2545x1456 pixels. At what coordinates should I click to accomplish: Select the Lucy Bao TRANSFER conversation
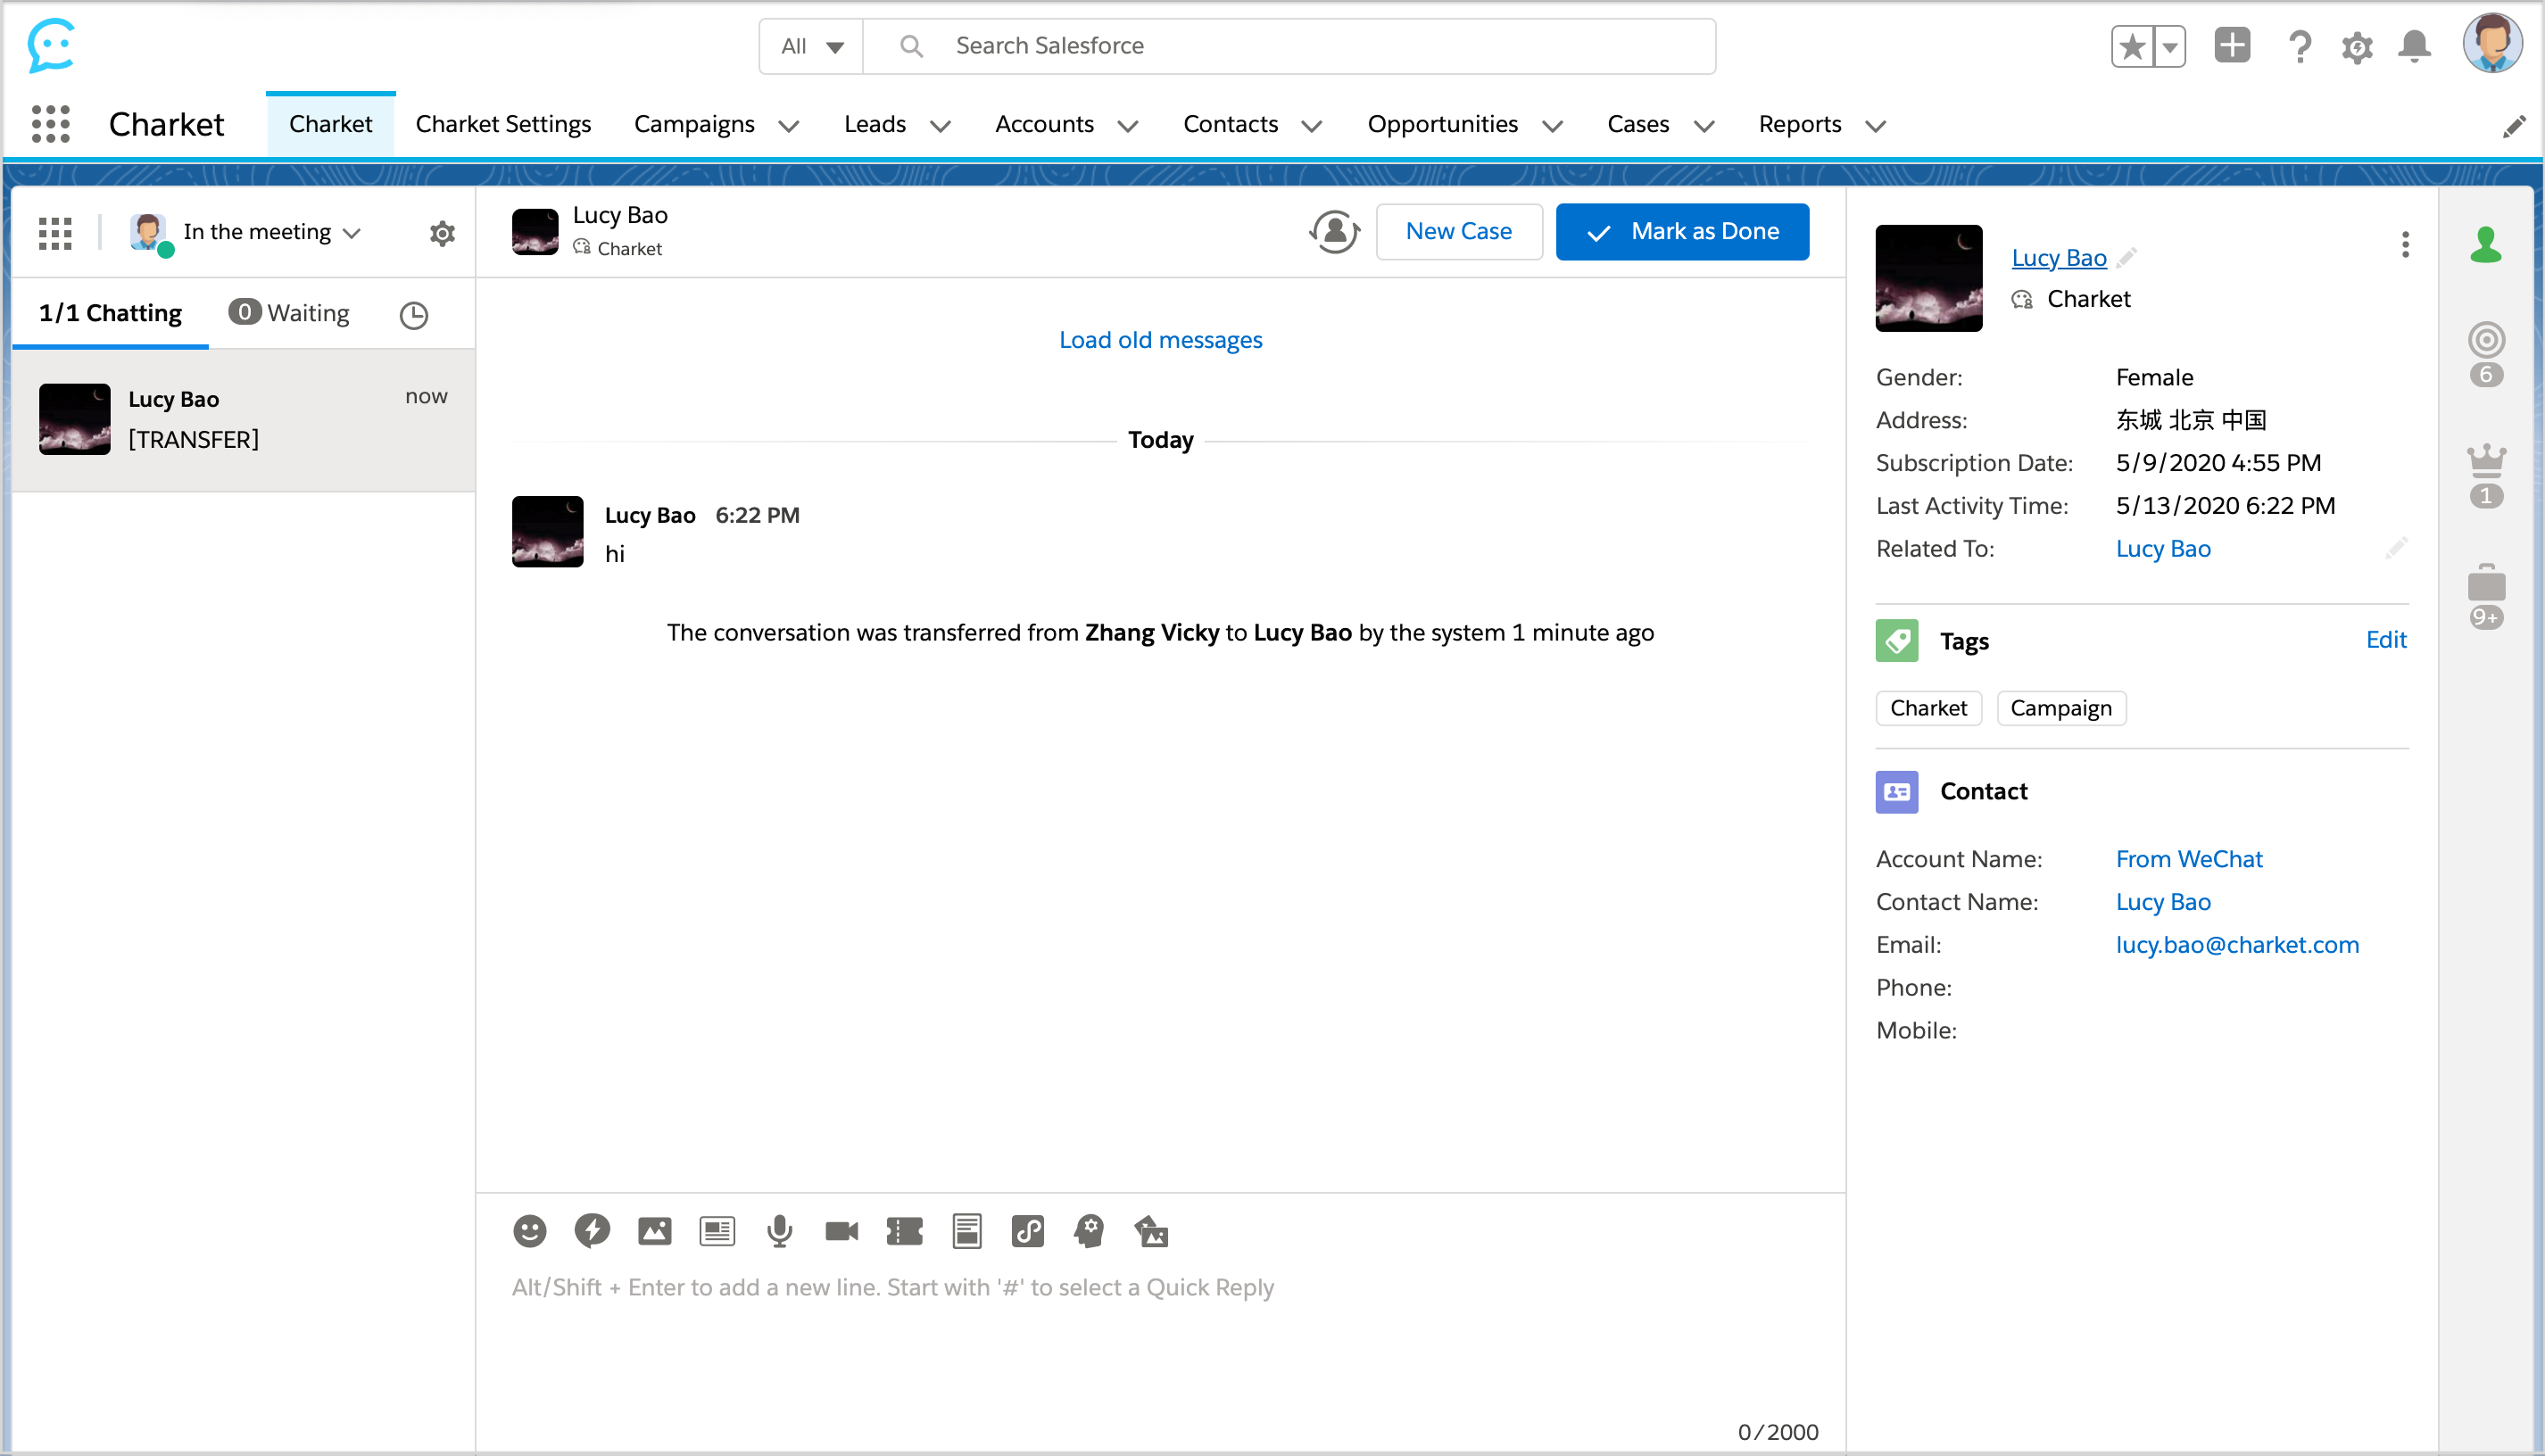[x=243, y=419]
